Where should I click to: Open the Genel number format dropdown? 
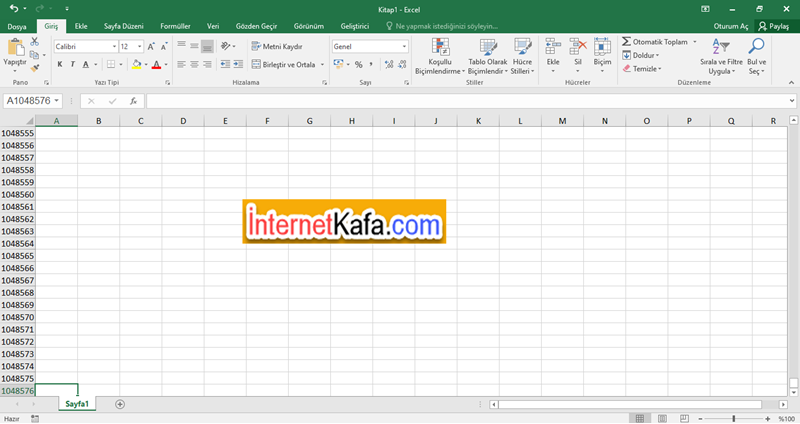[x=404, y=46]
